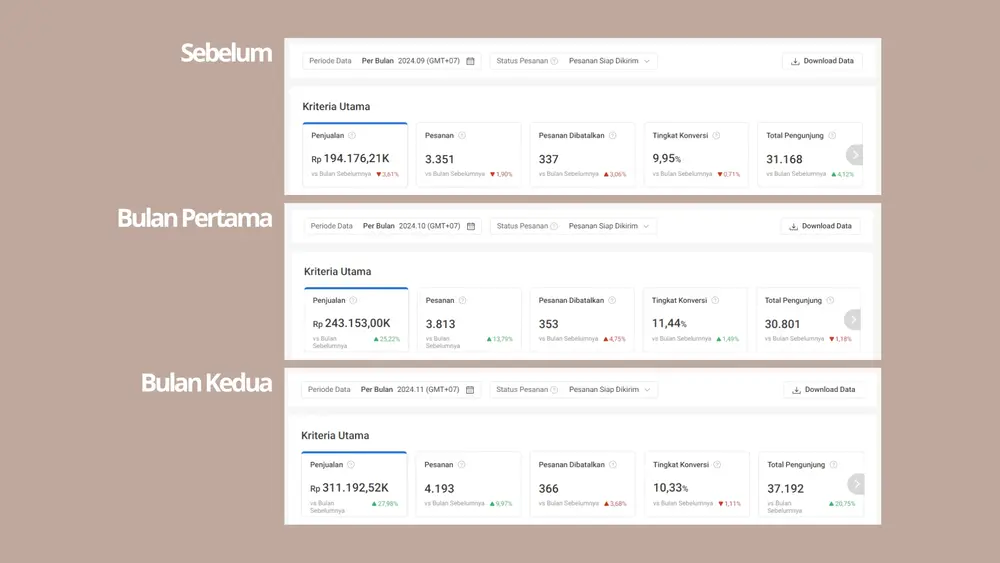Click help icon next to Status Pesanan in 2024.10 panel
The height and width of the screenshot is (563, 1000).
point(555,226)
